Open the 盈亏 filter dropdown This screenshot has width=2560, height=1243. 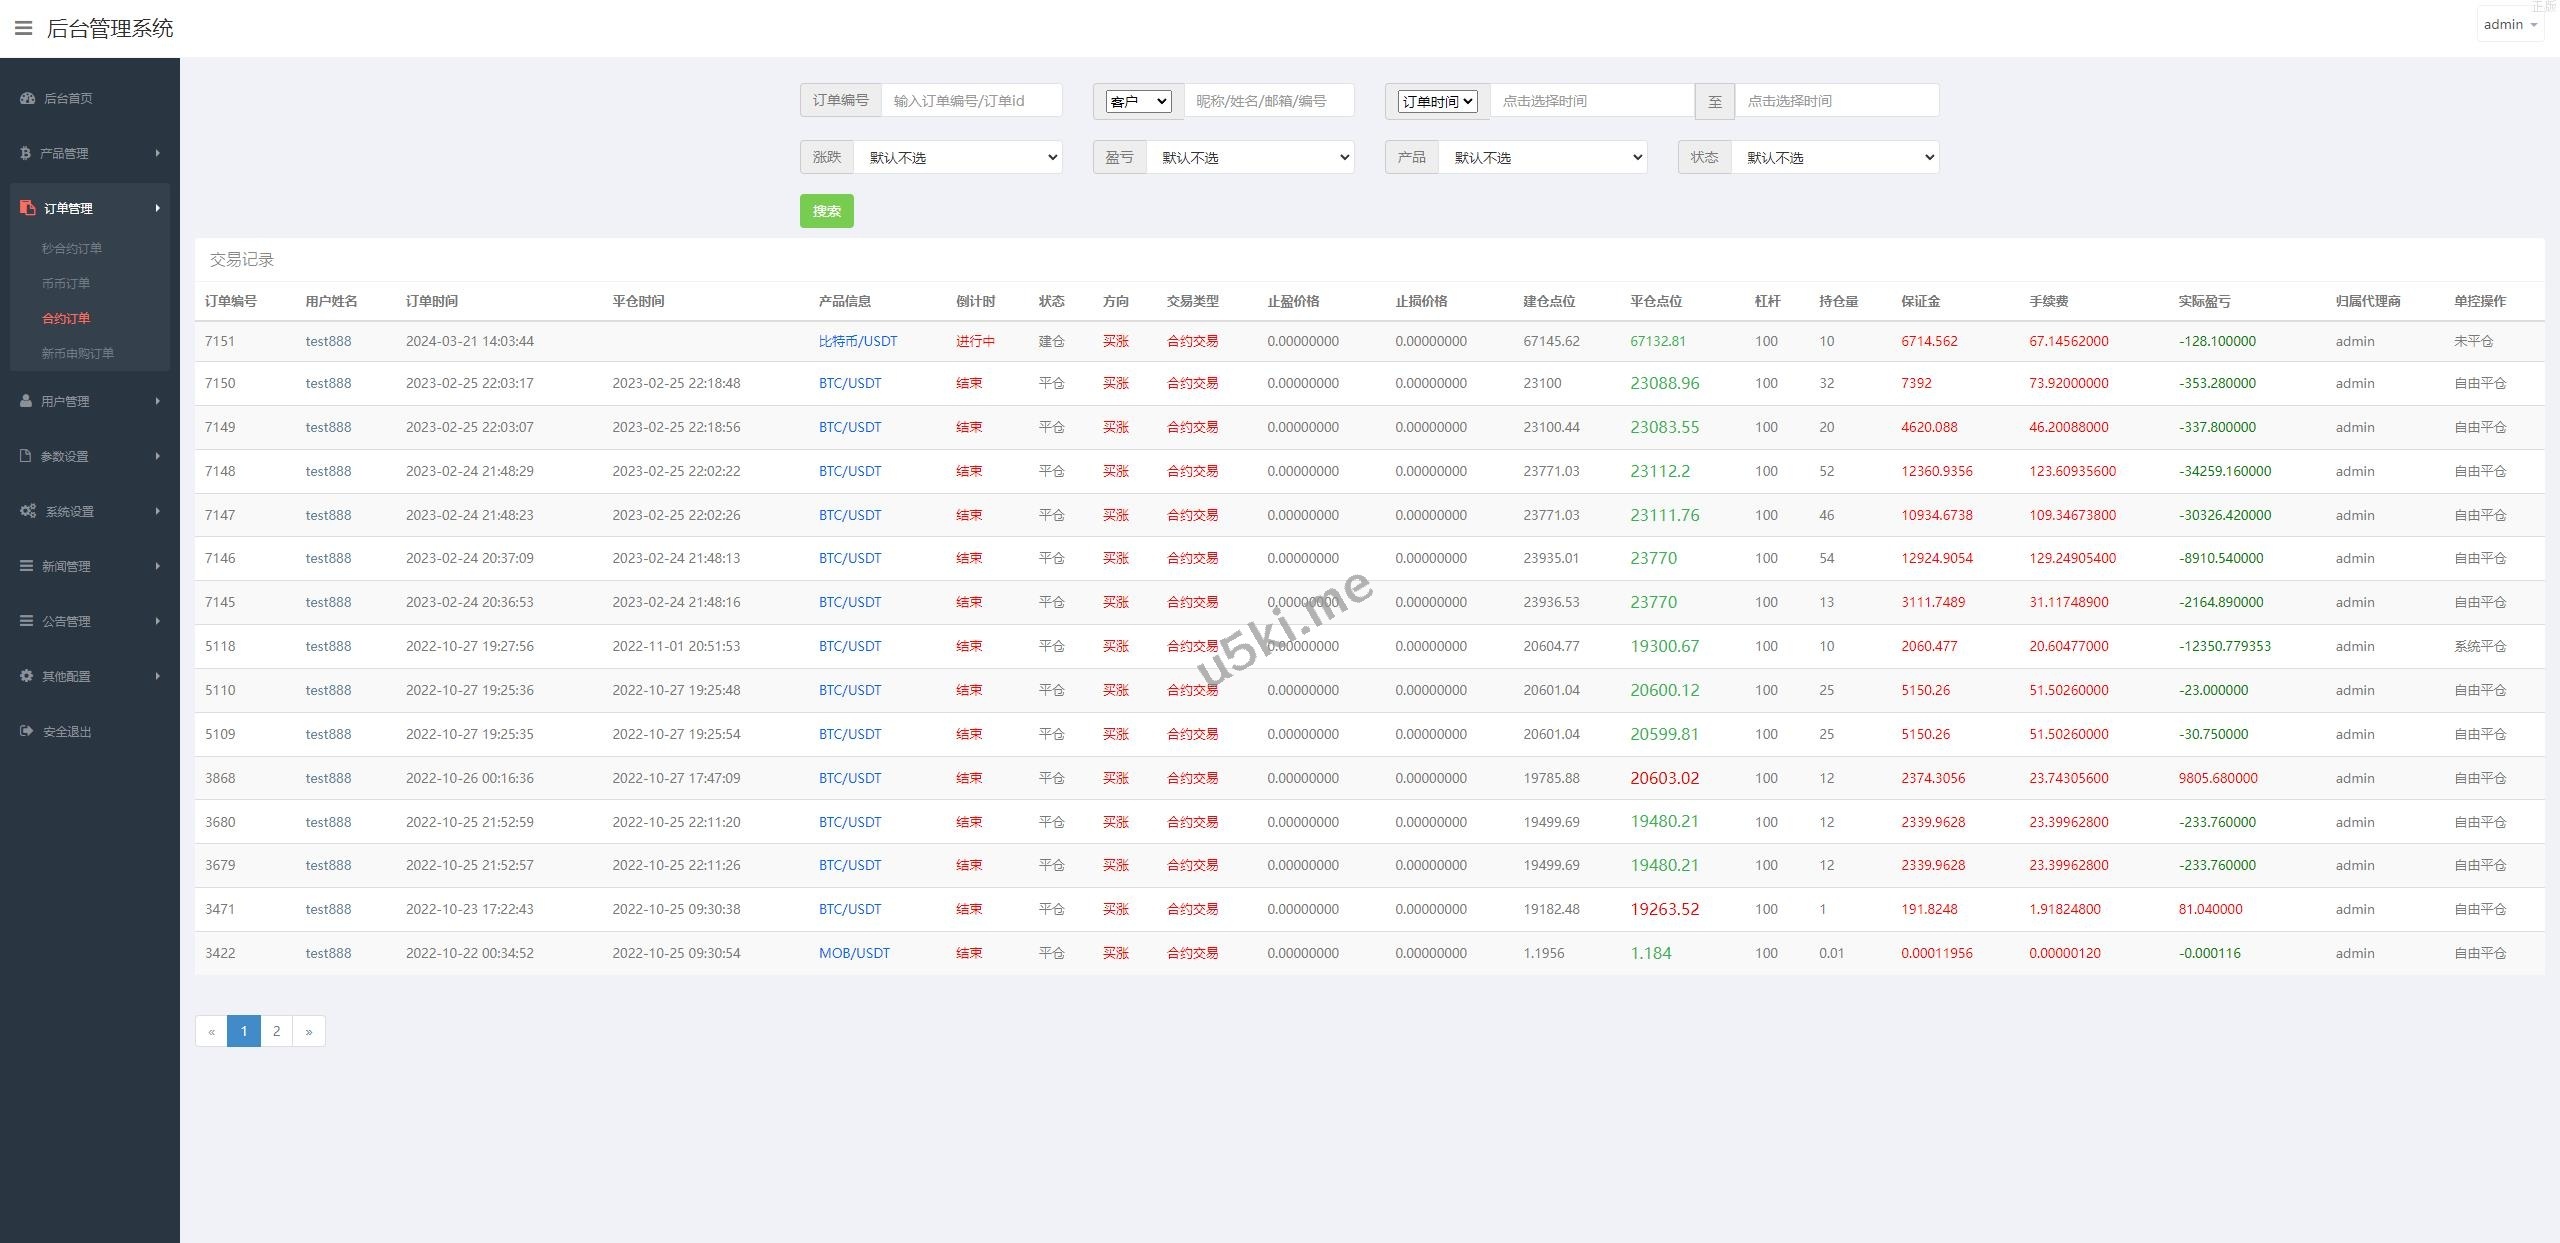1250,157
